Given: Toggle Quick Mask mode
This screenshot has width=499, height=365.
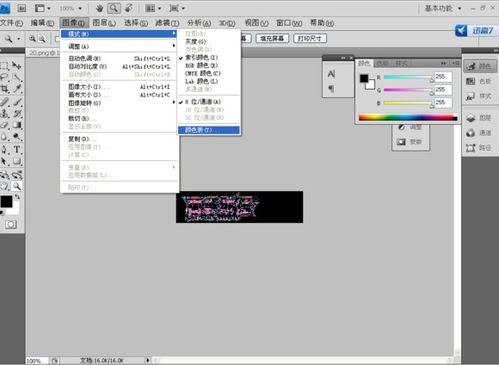Looking at the screenshot, I should click(11, 224).
